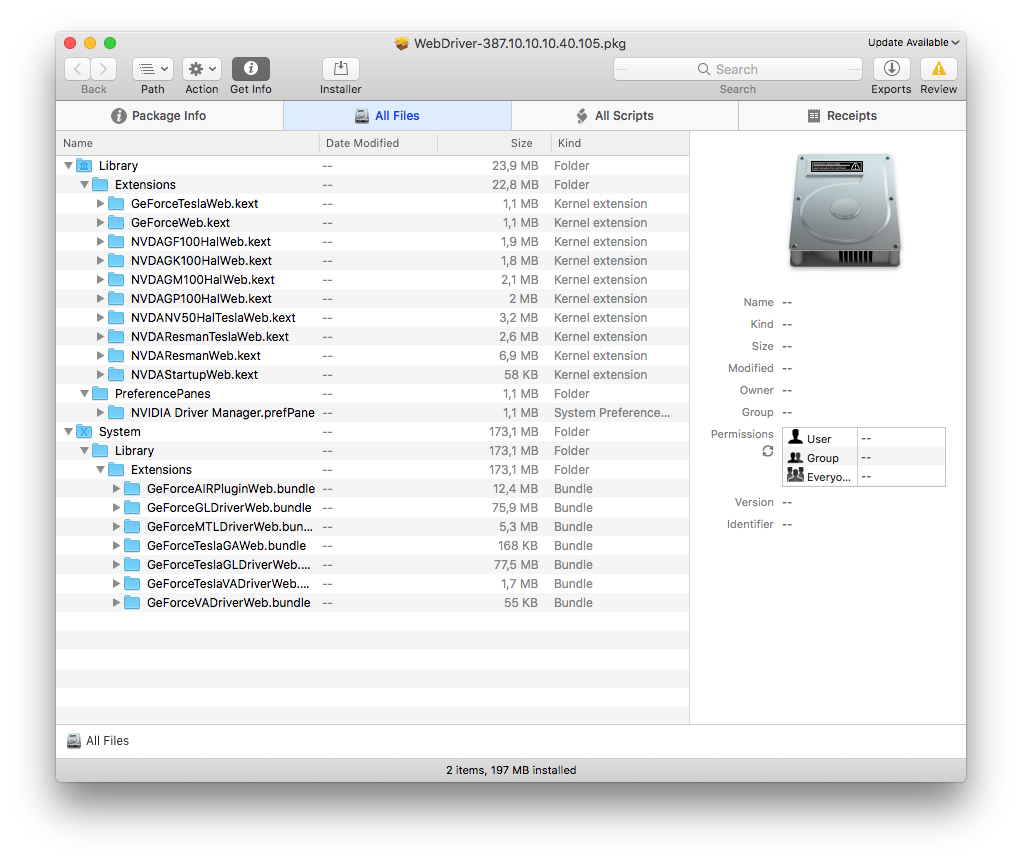The height and width of the screenshot is (862, 1022).
Task: Expand GeForceGLDriverWeb.bundle disclosure triangle
Action: tap(116, 507)
